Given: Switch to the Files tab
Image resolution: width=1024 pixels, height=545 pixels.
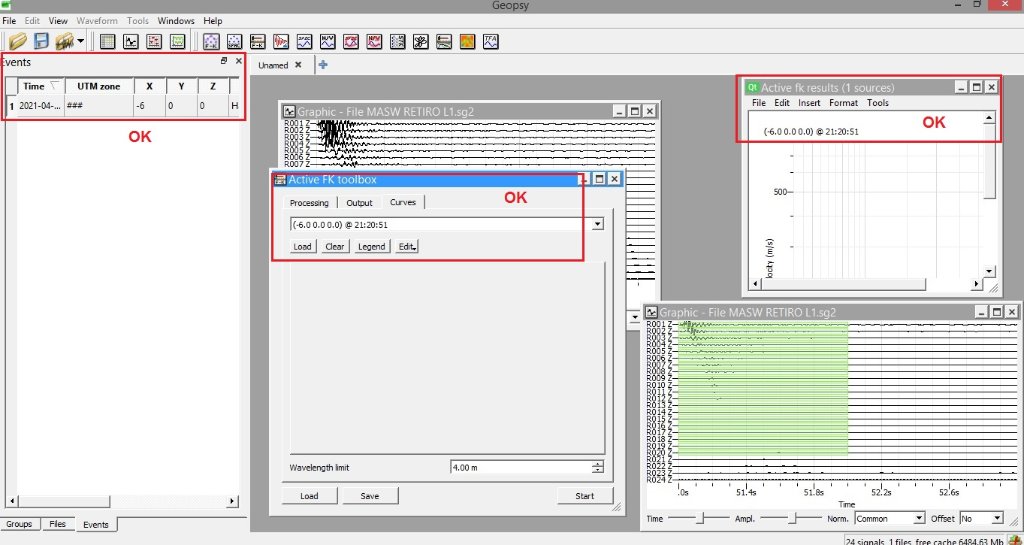Looking at the screenshot, I should (58, 524).
